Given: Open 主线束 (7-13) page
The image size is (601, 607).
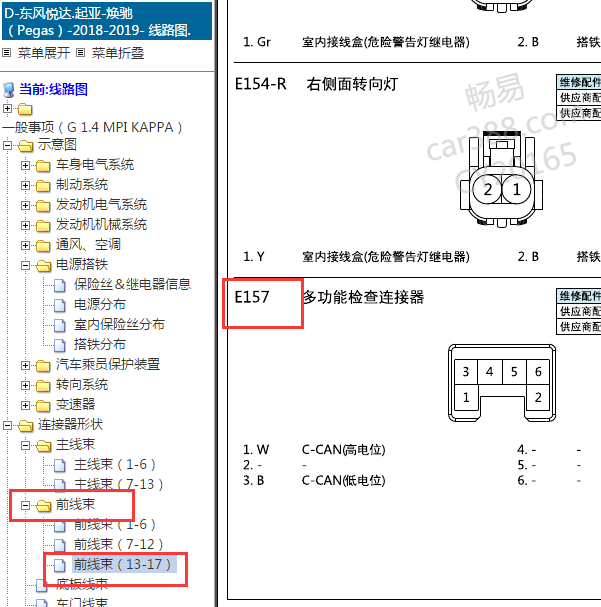Looking at the screenshot, I should [x=119, y=484].
